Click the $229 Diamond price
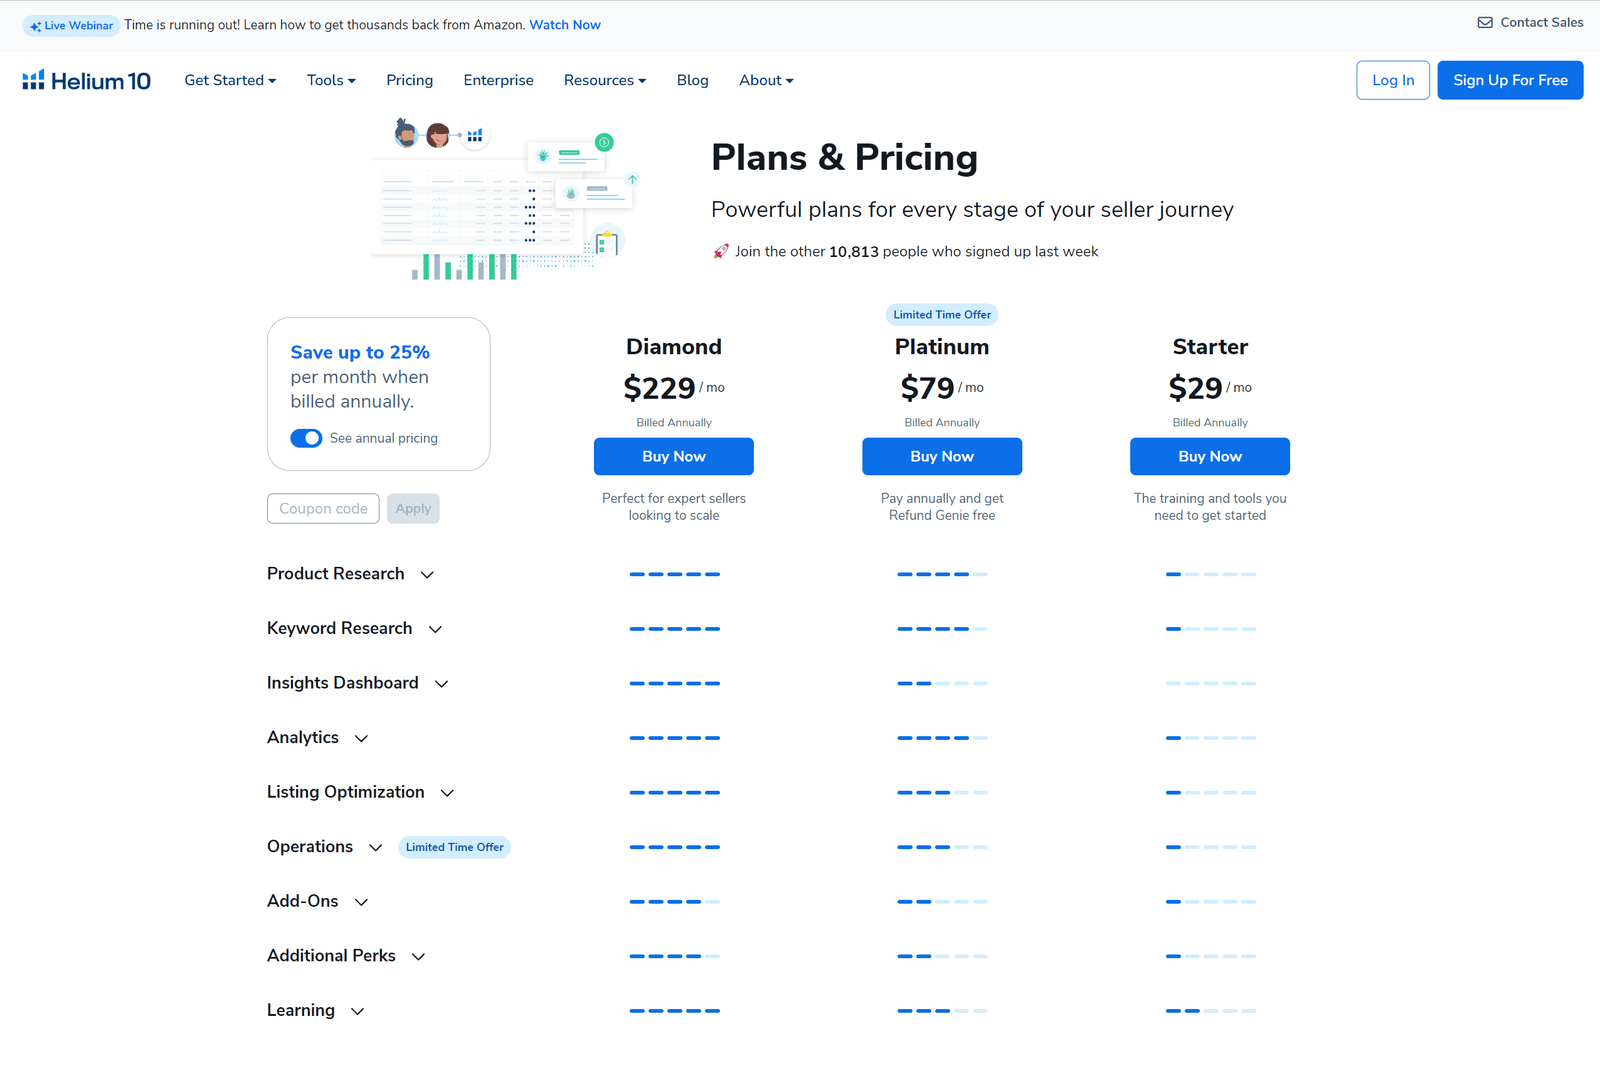This screenshot has width=1600, height=1076. (659, 388)
